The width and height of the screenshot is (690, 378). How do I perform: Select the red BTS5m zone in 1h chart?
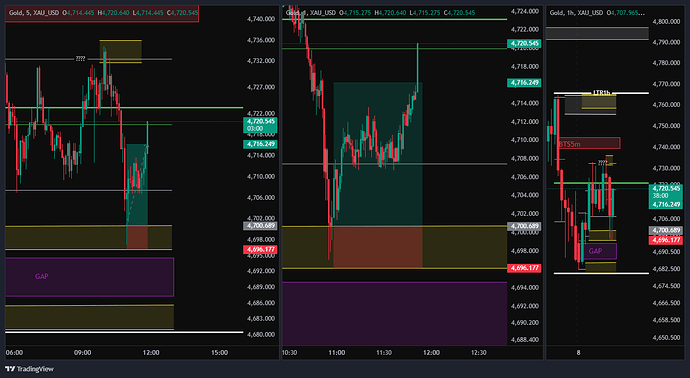[x=589, y=143]
